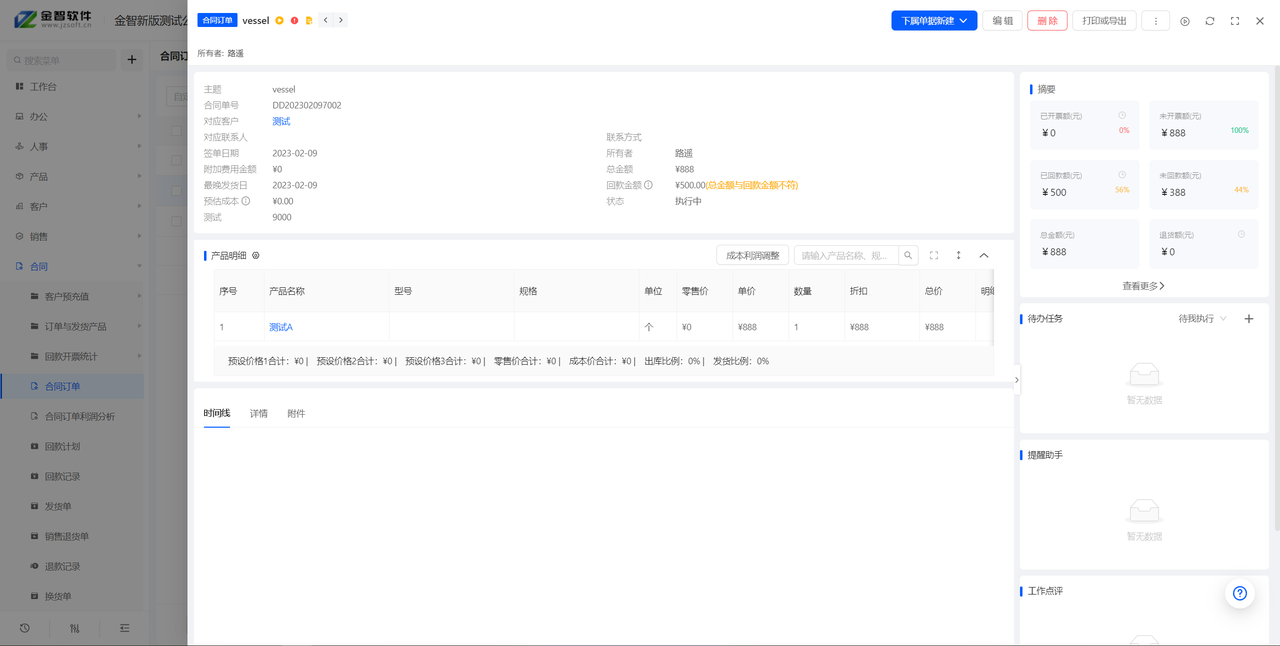Viewport: 1280px width, 646px height.
Task: Open the 待我执行 filter dropdown
Action: [x=1202, y=319]
